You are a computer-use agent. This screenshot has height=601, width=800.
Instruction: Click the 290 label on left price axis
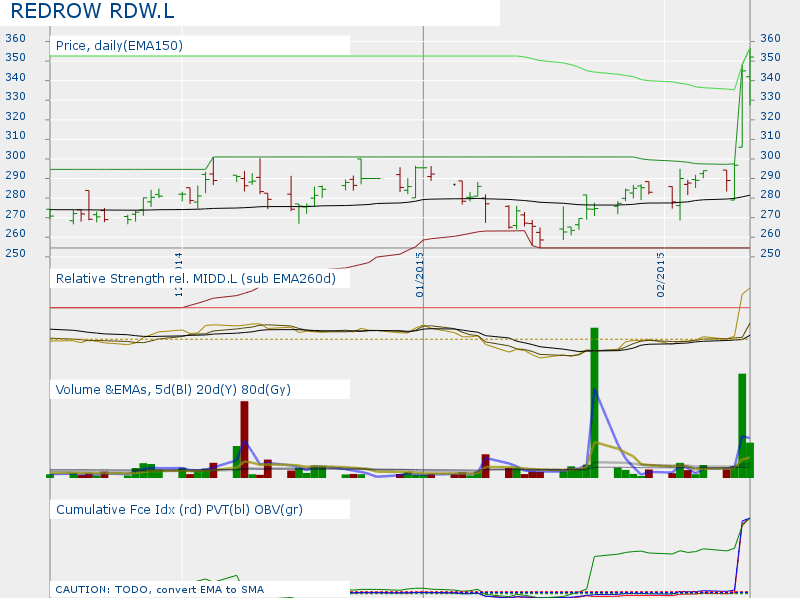coord(15,175)
